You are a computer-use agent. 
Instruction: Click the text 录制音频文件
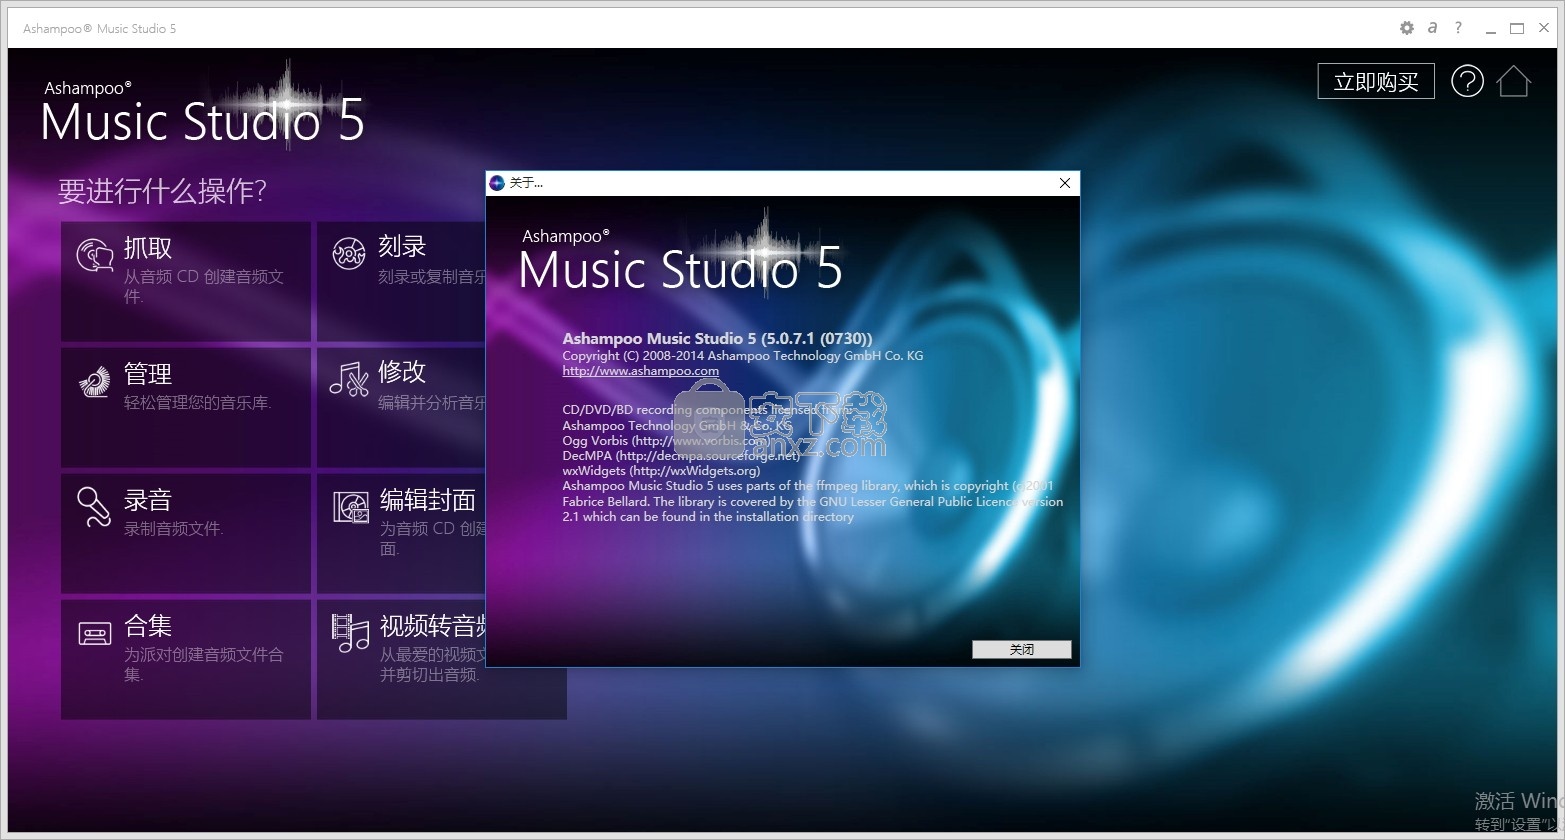click(x=173, y=528)
